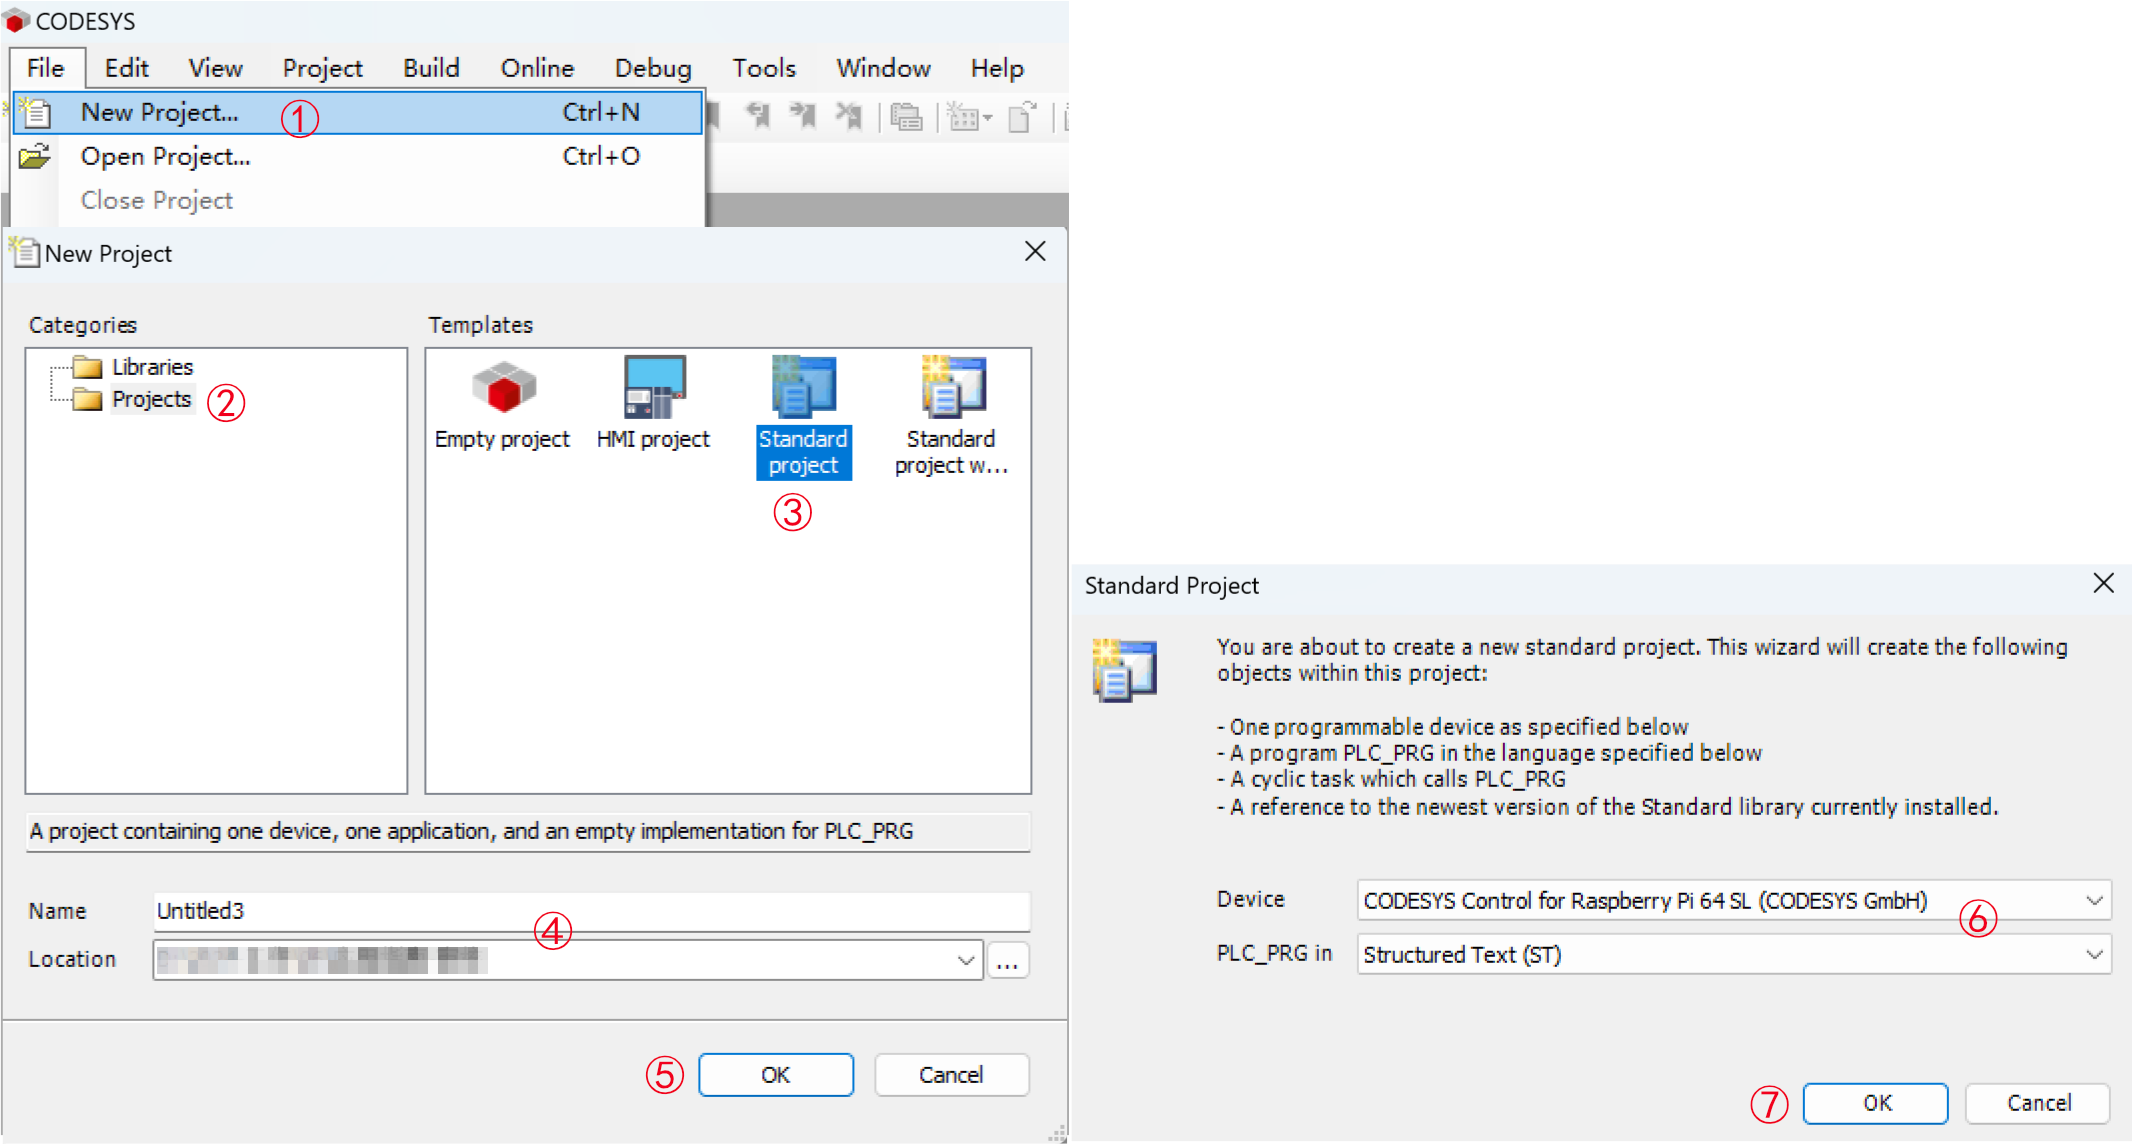The width and height of the screenshot is (2133, 1144).
Task: Click OK in the Standard Project dialog
Action: click(x=1876, y=1103)
